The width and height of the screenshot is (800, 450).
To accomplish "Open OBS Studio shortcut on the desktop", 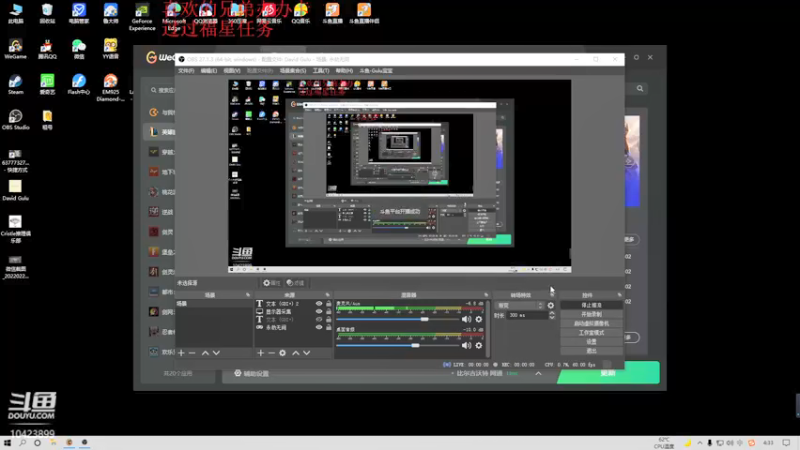I will (x=15, y=120).
